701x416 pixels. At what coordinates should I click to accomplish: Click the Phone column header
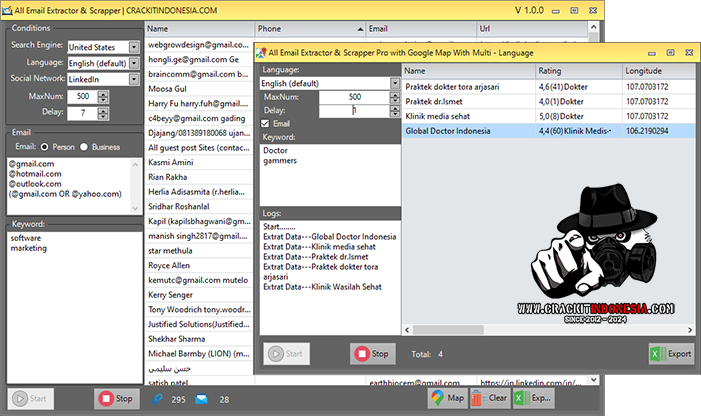coord(307,29)
